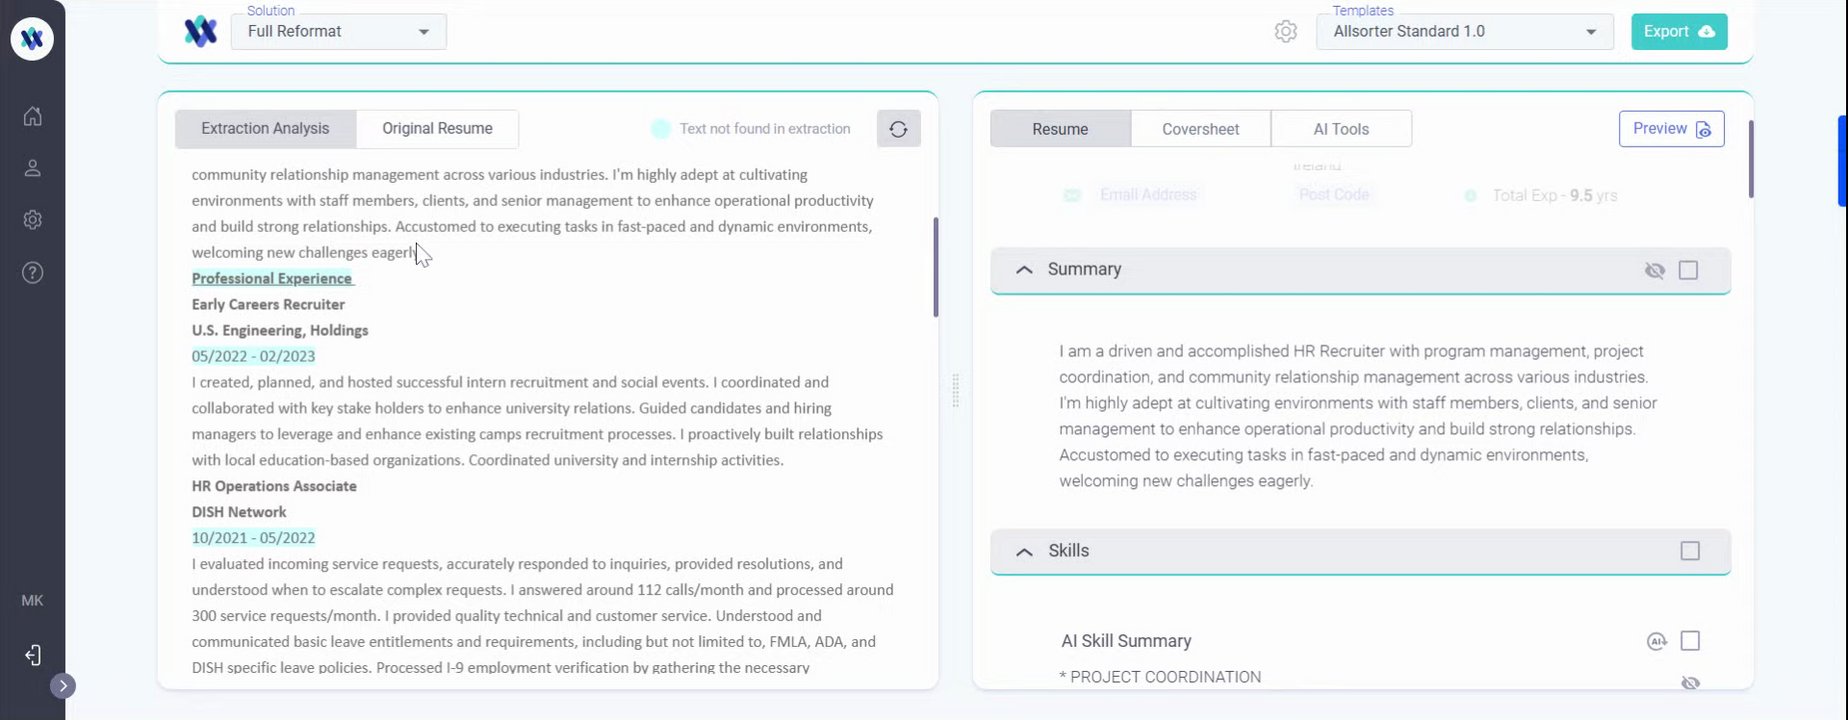Click the AI icon beside AI Skill Summary

pyautogui.click(x=1656, y=641)
